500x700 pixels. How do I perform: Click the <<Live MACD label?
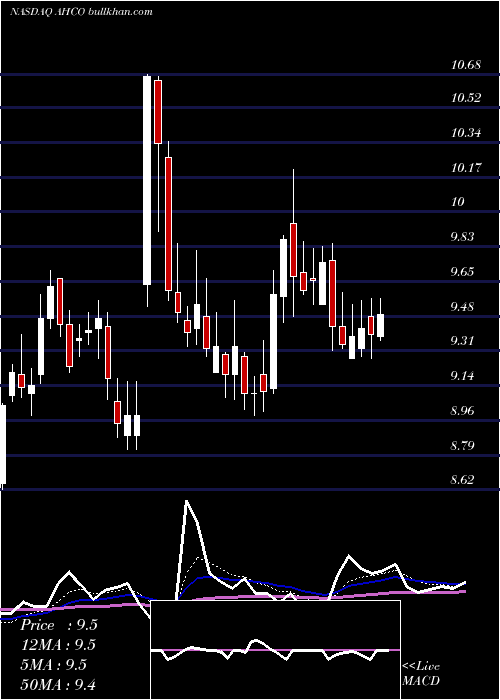[421, 673]
